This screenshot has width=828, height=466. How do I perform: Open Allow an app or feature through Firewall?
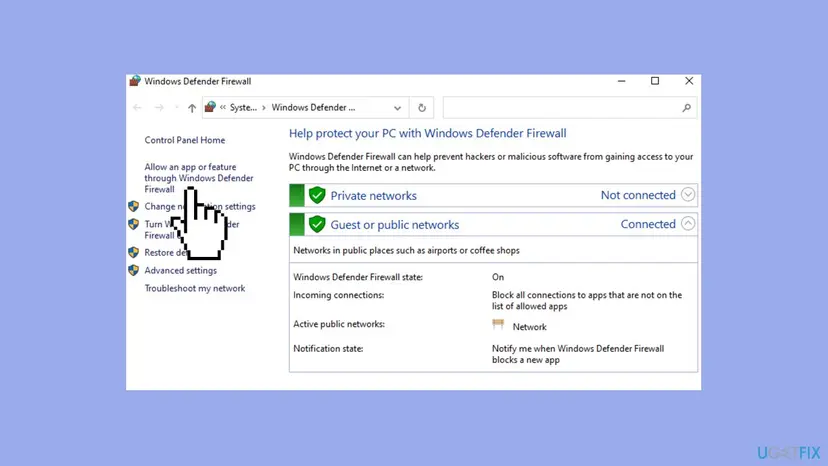point(199,178)
